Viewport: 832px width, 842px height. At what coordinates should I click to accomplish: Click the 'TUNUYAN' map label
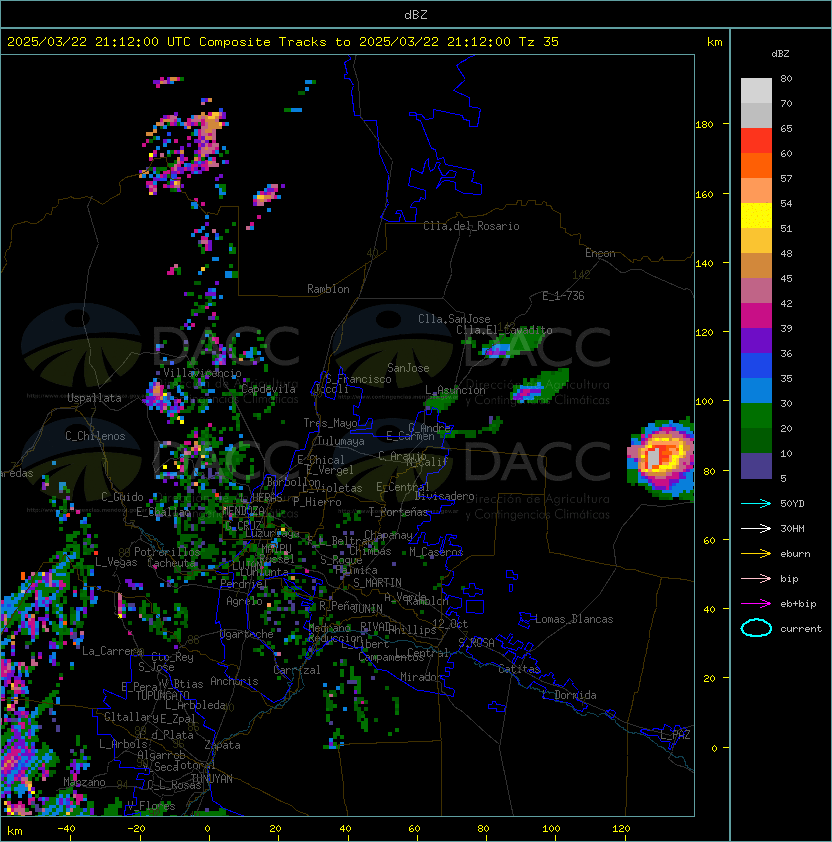click(212, 779)
